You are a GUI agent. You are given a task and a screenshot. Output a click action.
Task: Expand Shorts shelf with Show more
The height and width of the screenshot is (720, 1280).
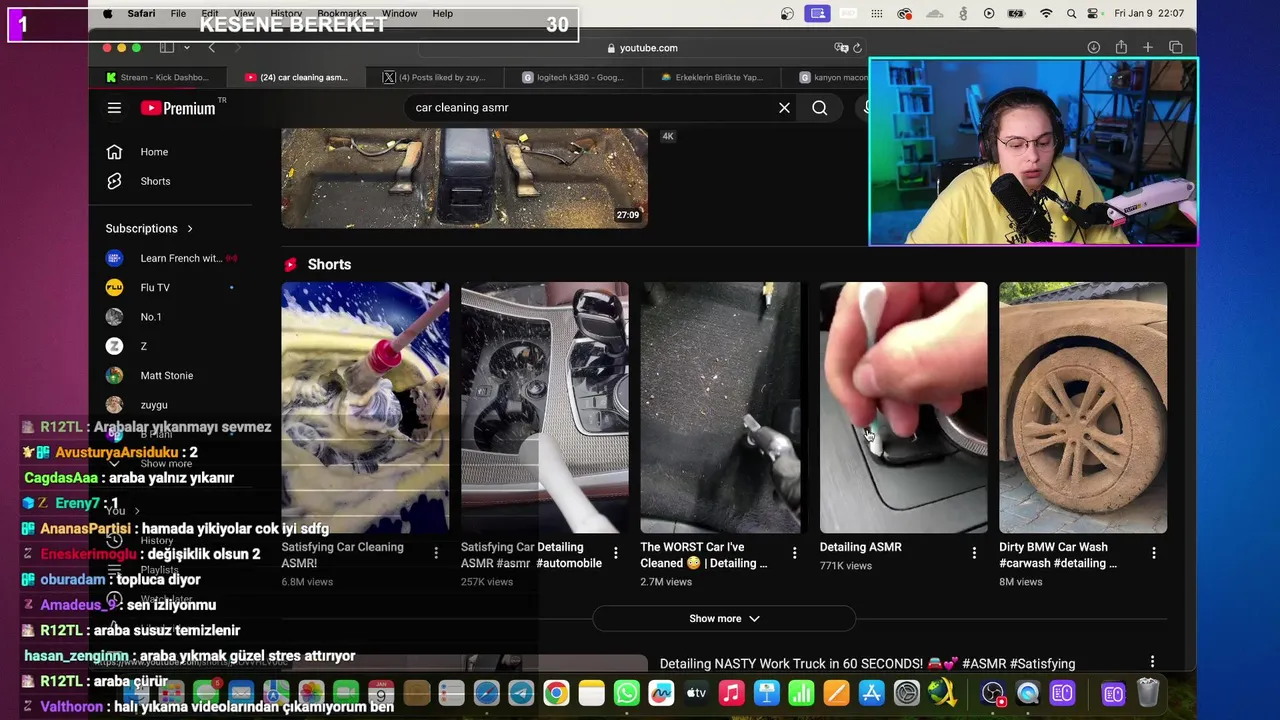[724, 619]
